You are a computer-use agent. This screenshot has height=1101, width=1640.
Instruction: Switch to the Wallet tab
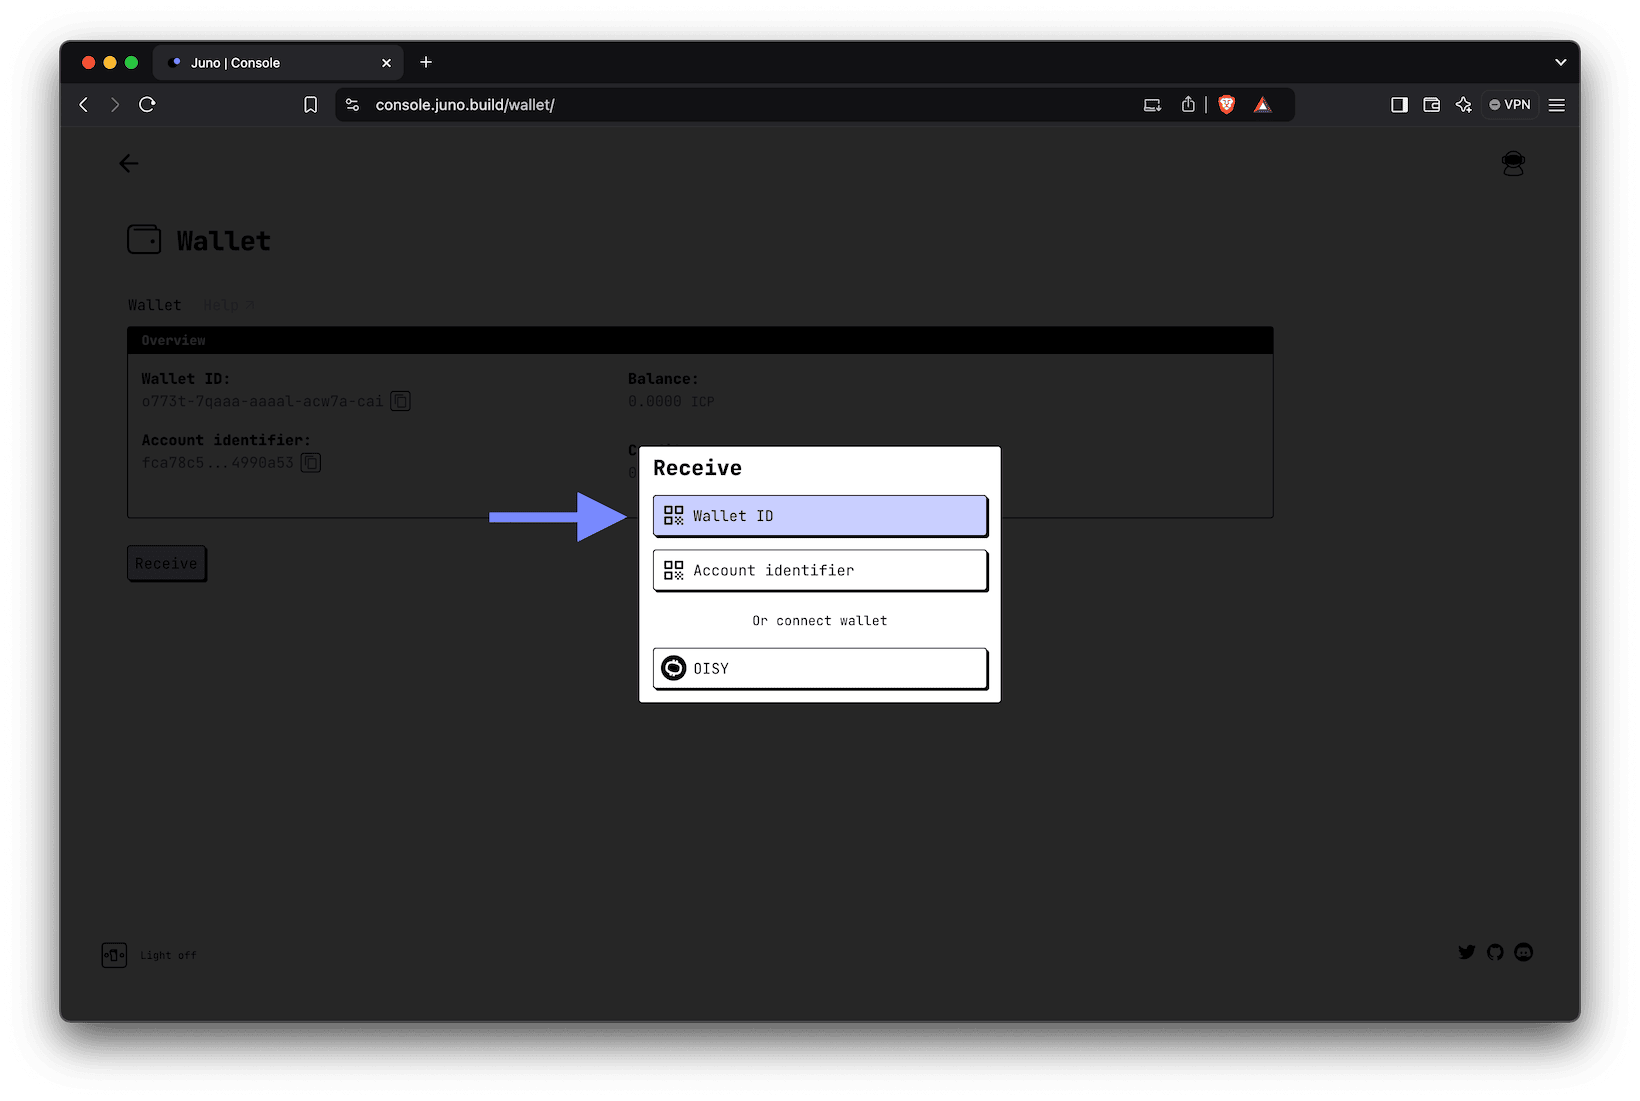tap(154, 305)
